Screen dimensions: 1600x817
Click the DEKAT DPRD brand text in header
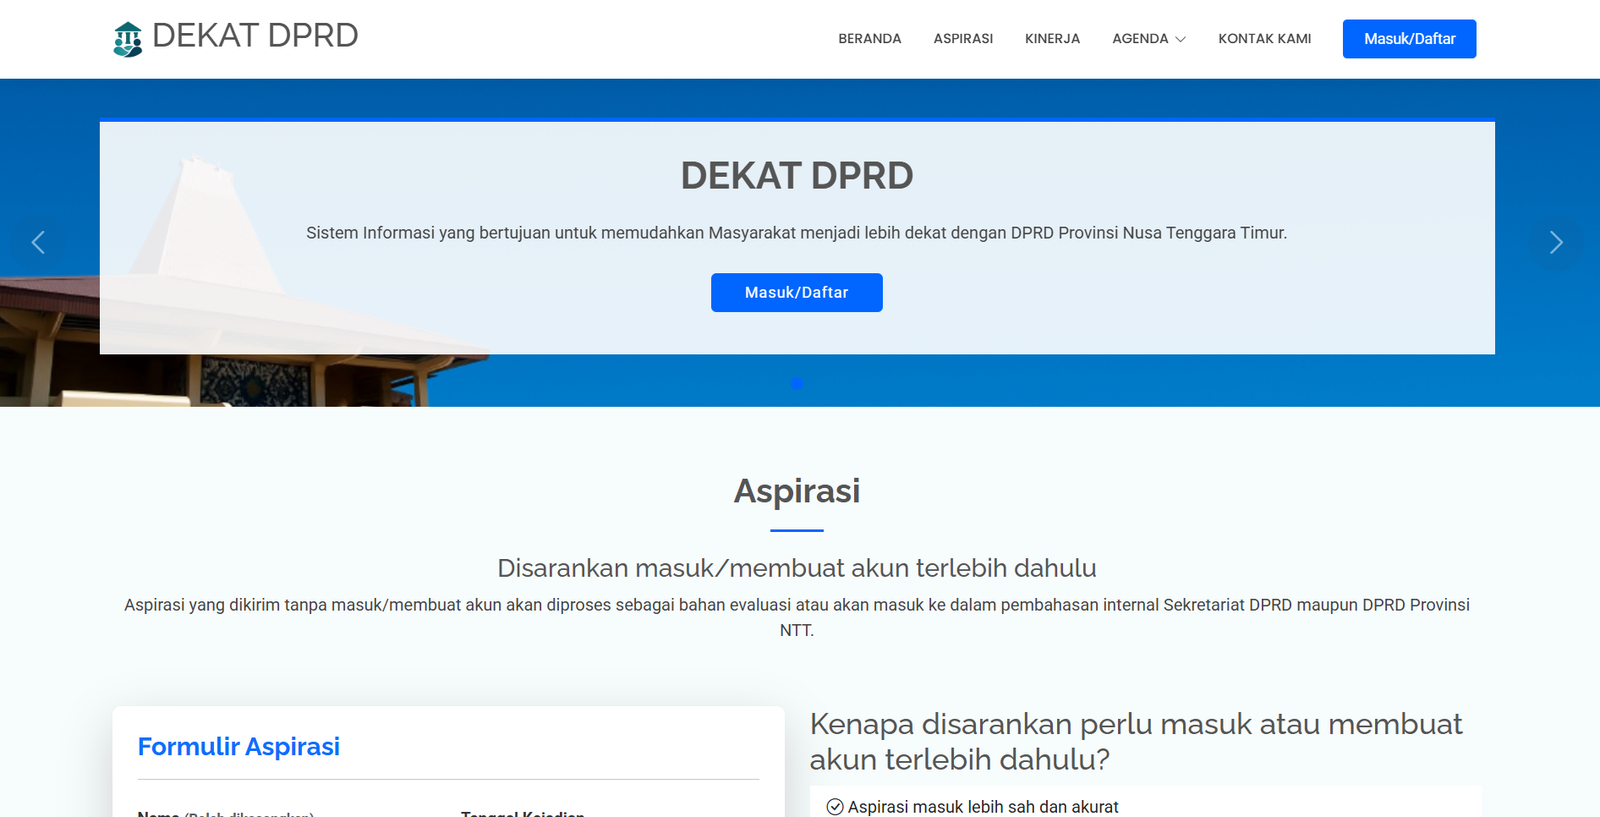tap(255, 36)
